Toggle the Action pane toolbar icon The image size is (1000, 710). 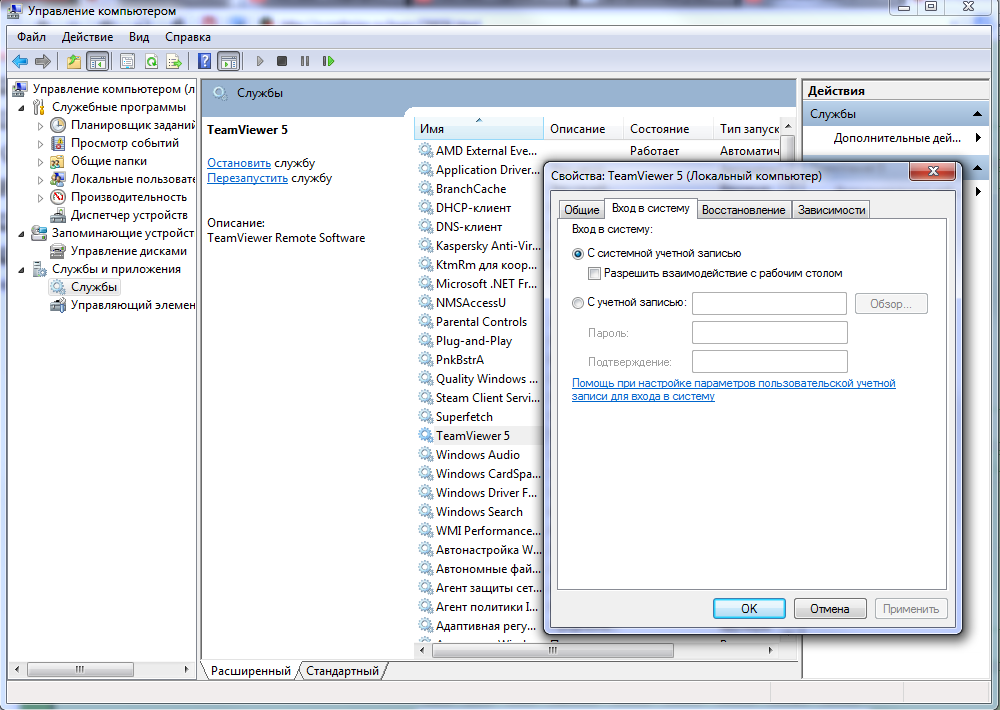coord(228,61)
